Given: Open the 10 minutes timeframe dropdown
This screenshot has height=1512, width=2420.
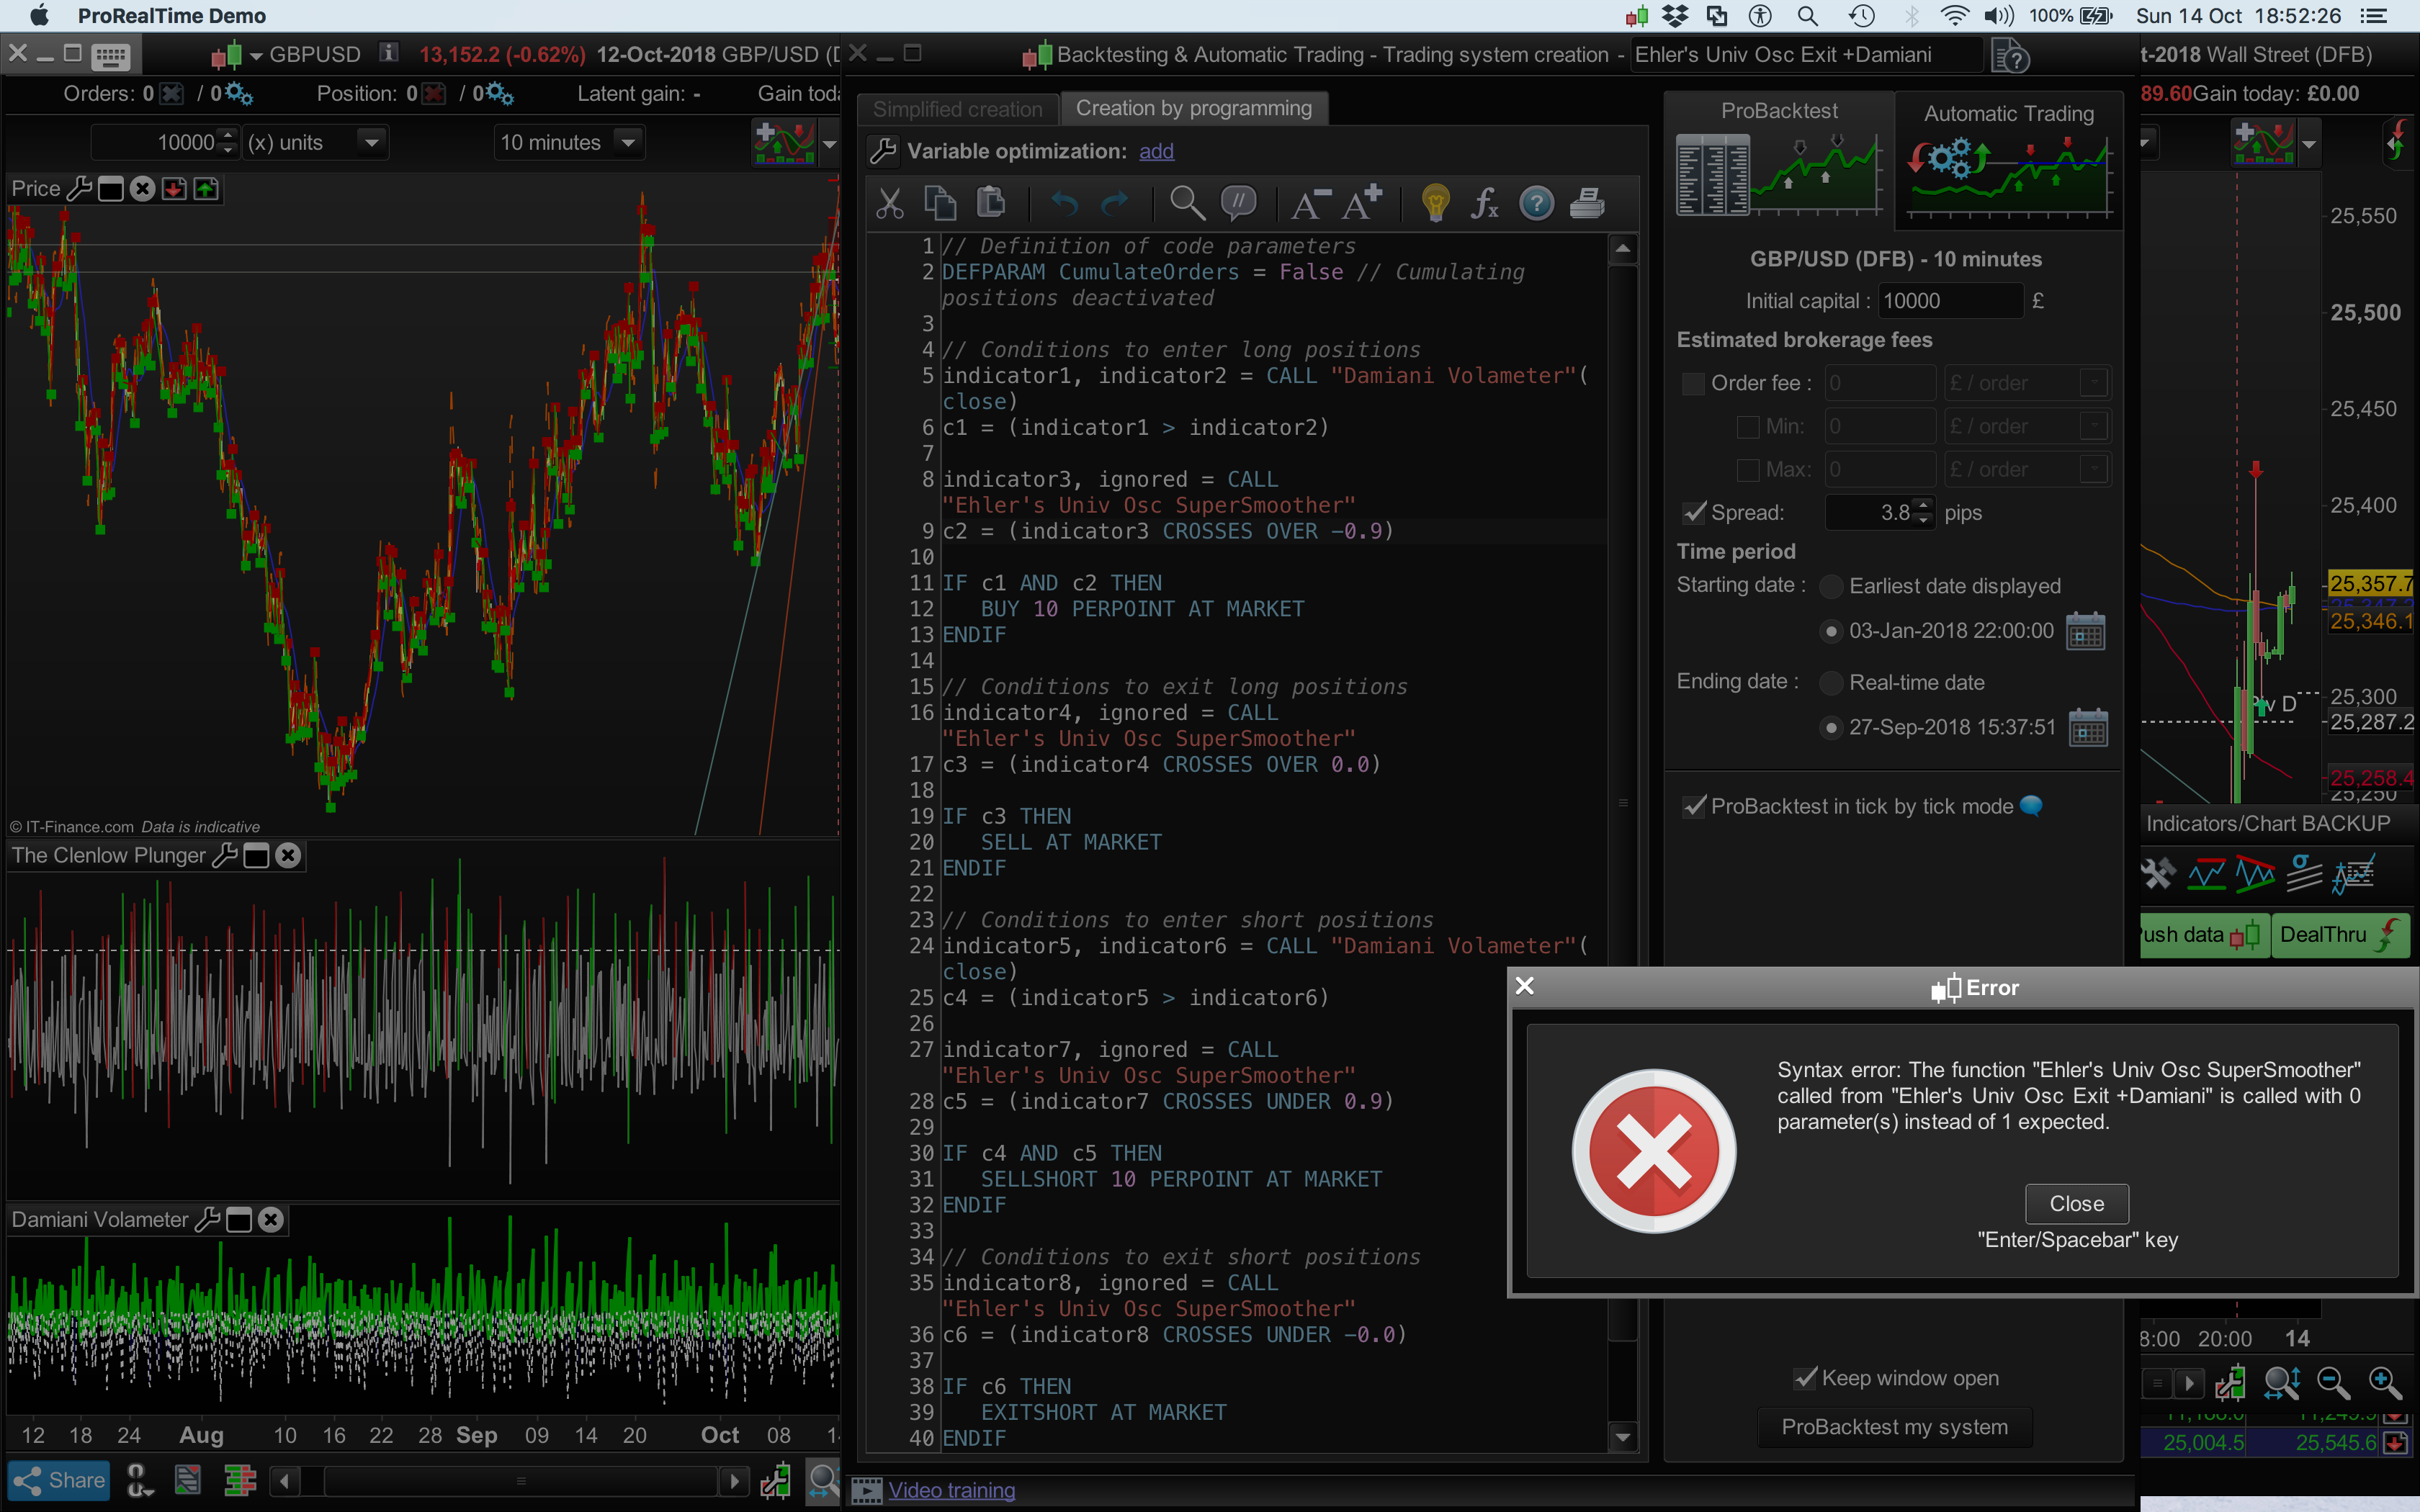Looking at the screenshot, I should coord(628,143).
